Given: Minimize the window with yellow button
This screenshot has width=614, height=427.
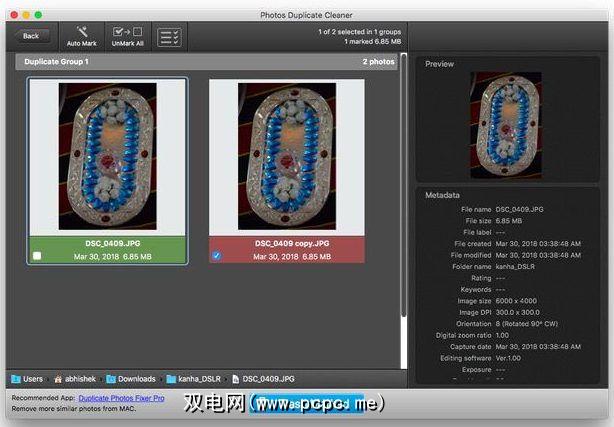Looking at the screenshot, I should 26,15.
